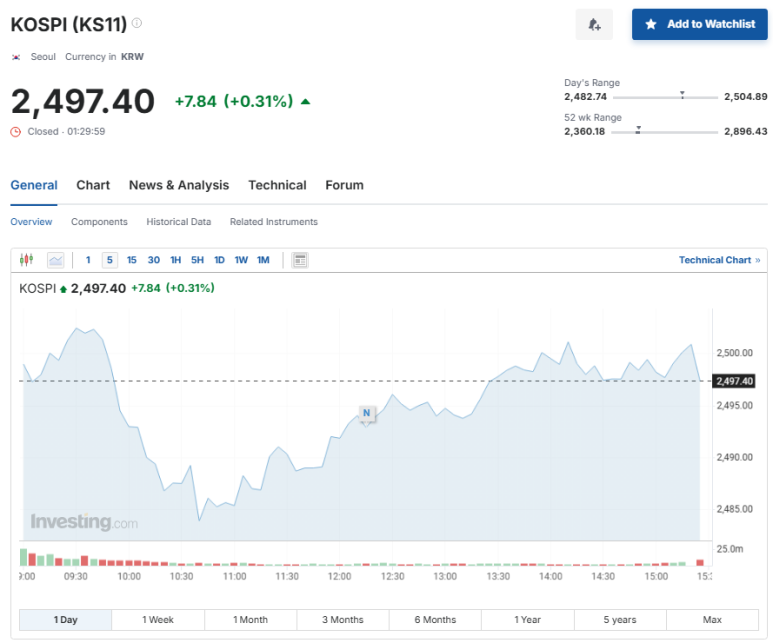773x643 pixels.
Task: Switch to area chart type
Action: click(56, 260)
